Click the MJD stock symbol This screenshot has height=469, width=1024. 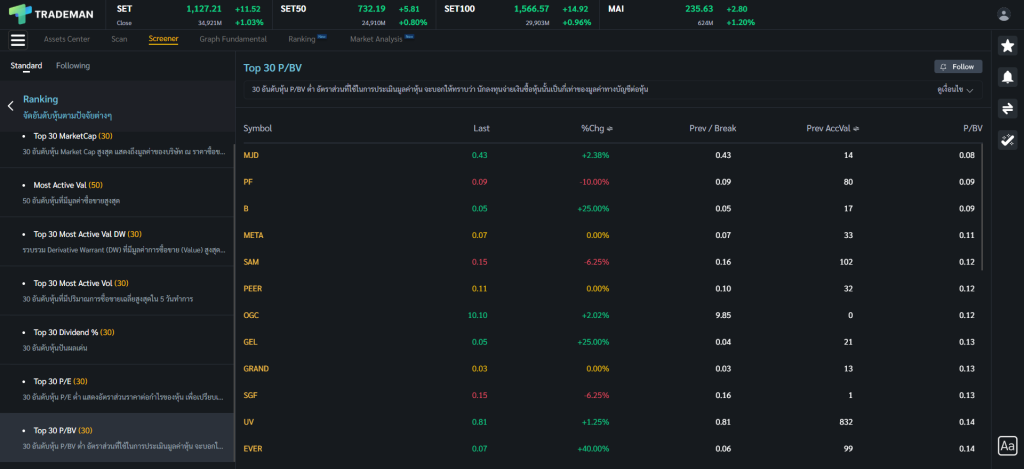(x=251, y=155)
